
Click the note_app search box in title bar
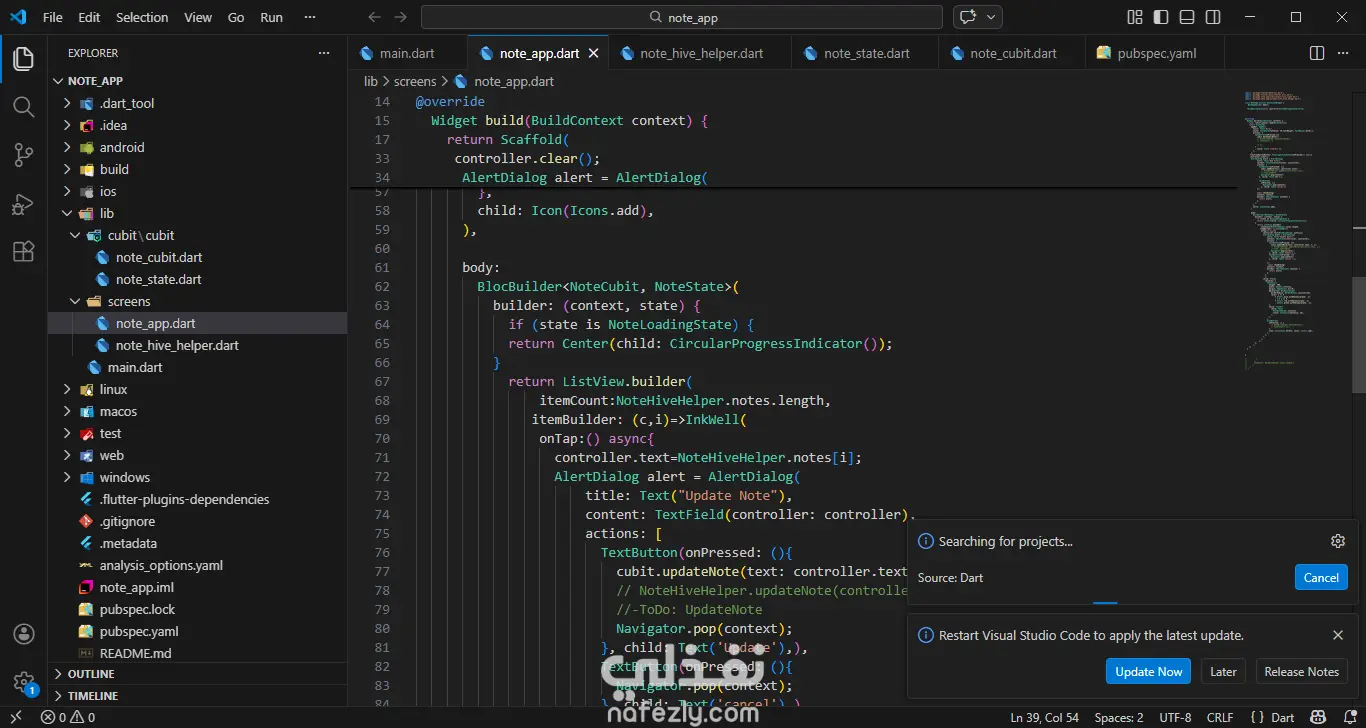682,17
